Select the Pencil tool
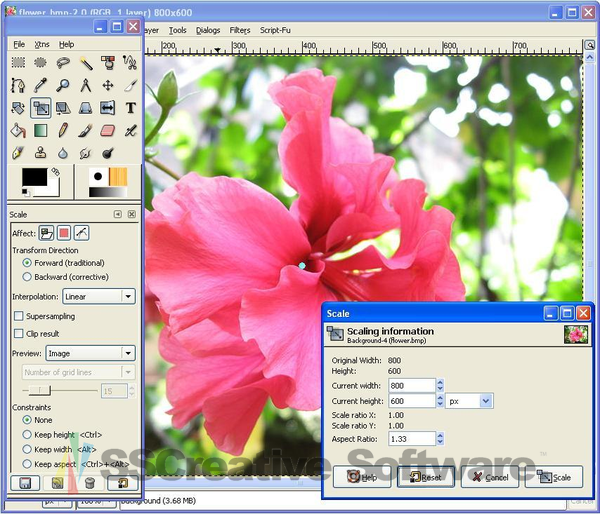Screen dimensions: 600x514 pyautogui.click(x=63, y=131)
